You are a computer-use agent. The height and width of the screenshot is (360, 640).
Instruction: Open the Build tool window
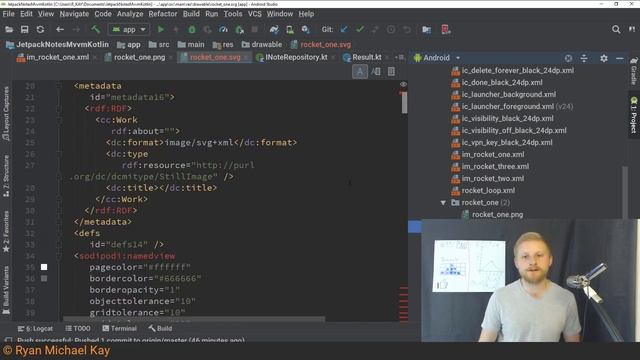click(x=160, y=329)
